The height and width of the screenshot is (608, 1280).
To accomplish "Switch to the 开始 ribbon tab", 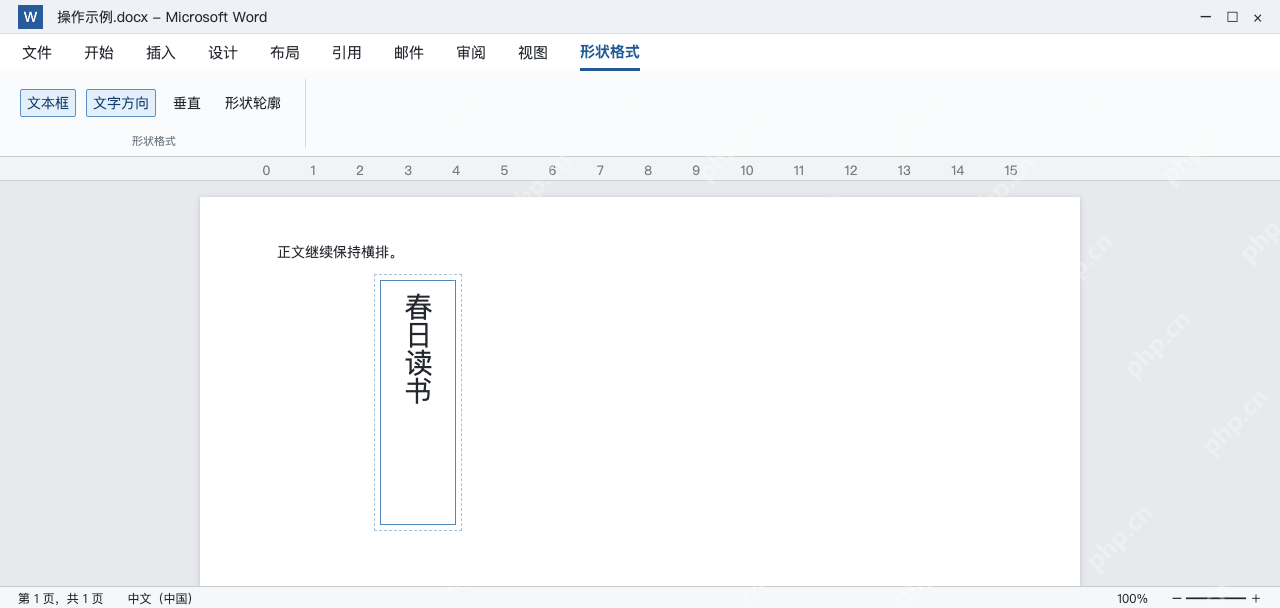I will pos(99,53).
